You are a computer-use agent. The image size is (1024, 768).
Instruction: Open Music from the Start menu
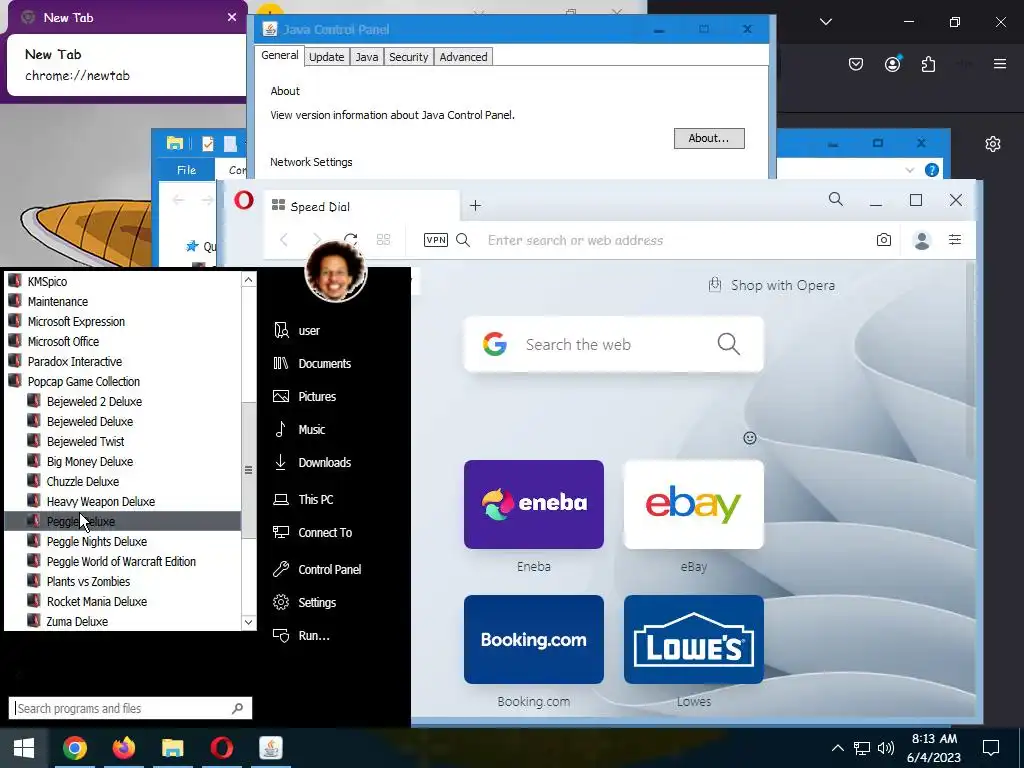point(312,429)
